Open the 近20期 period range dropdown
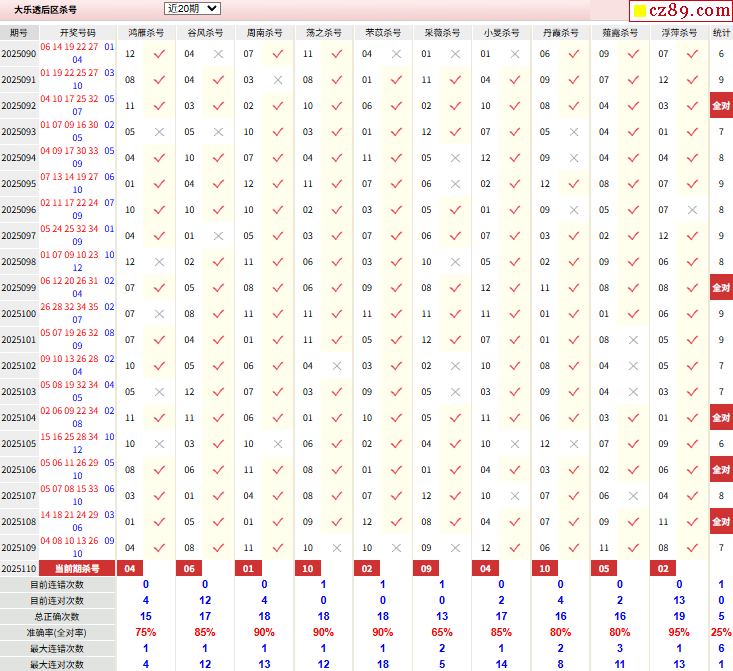 pyautogui.click(x=192, y=8)
